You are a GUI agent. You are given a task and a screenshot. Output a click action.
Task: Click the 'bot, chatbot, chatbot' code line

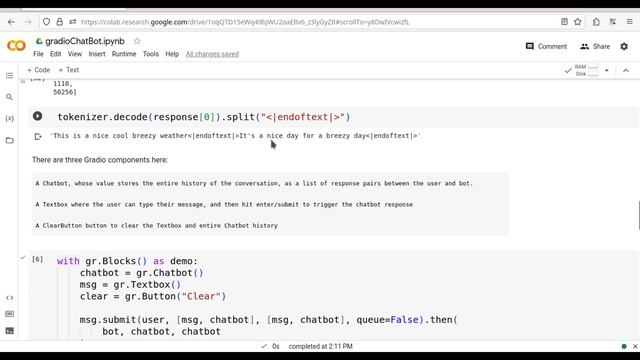tap(161, 331)
